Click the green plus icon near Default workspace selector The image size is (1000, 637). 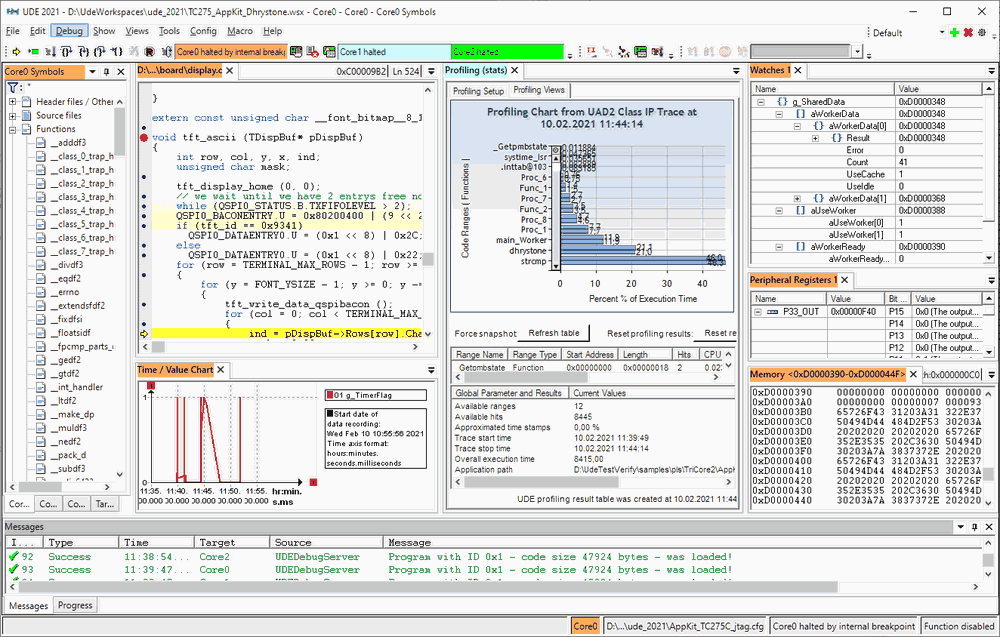point(954,31)
